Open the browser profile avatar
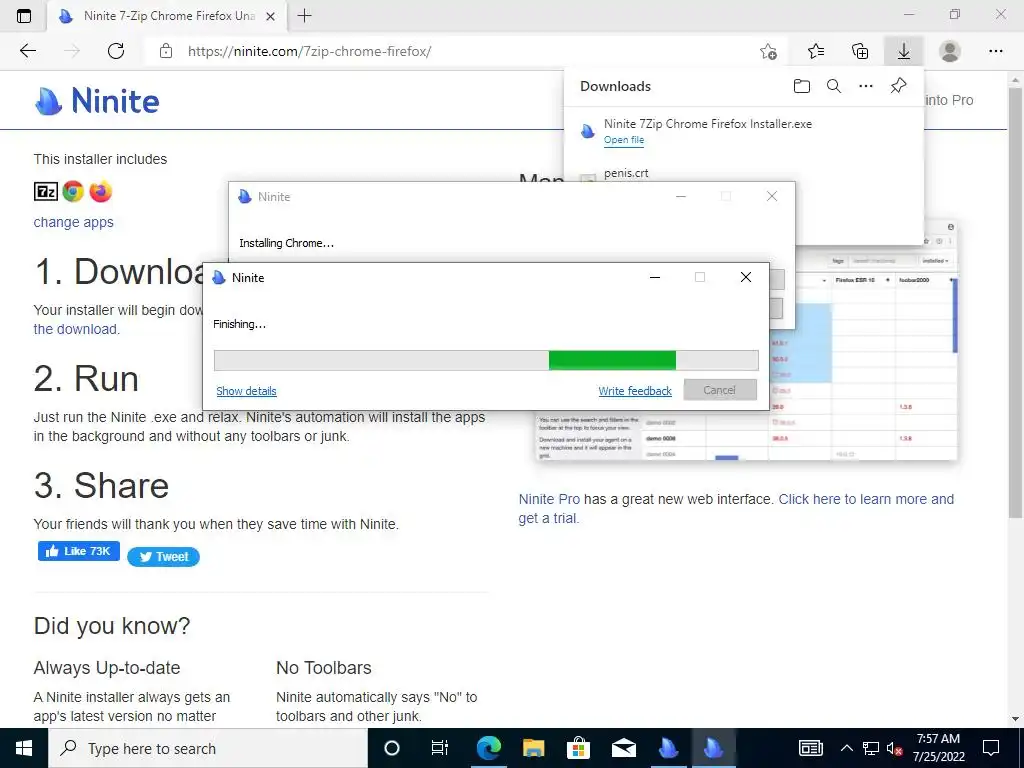This screenshot has width=1024, height=768. tap(950, 51)
